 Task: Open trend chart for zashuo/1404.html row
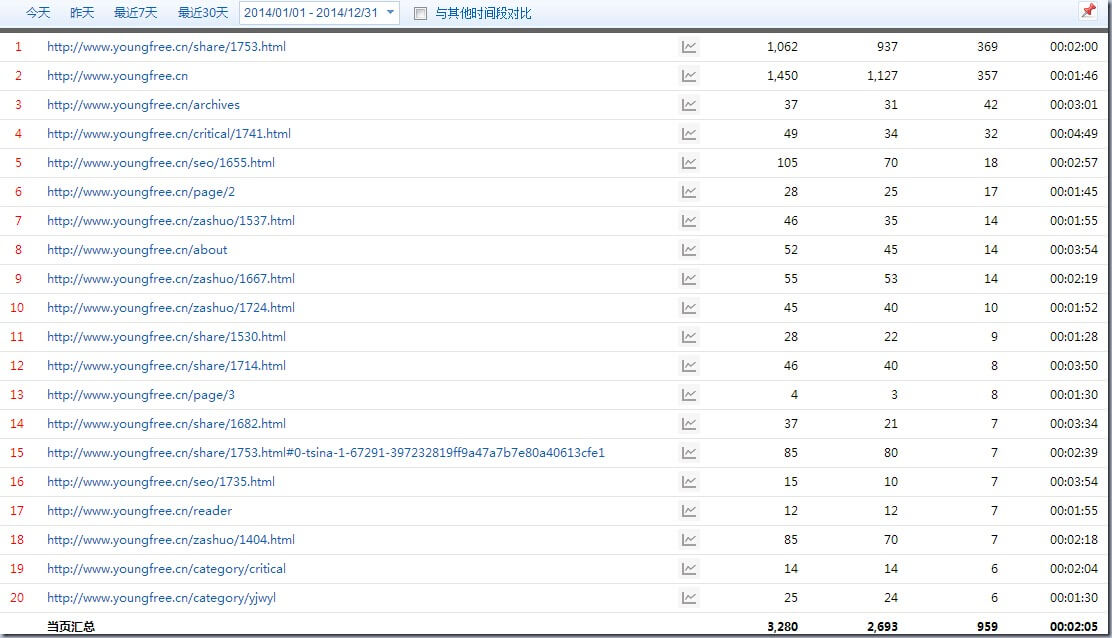tap(689, 541)
